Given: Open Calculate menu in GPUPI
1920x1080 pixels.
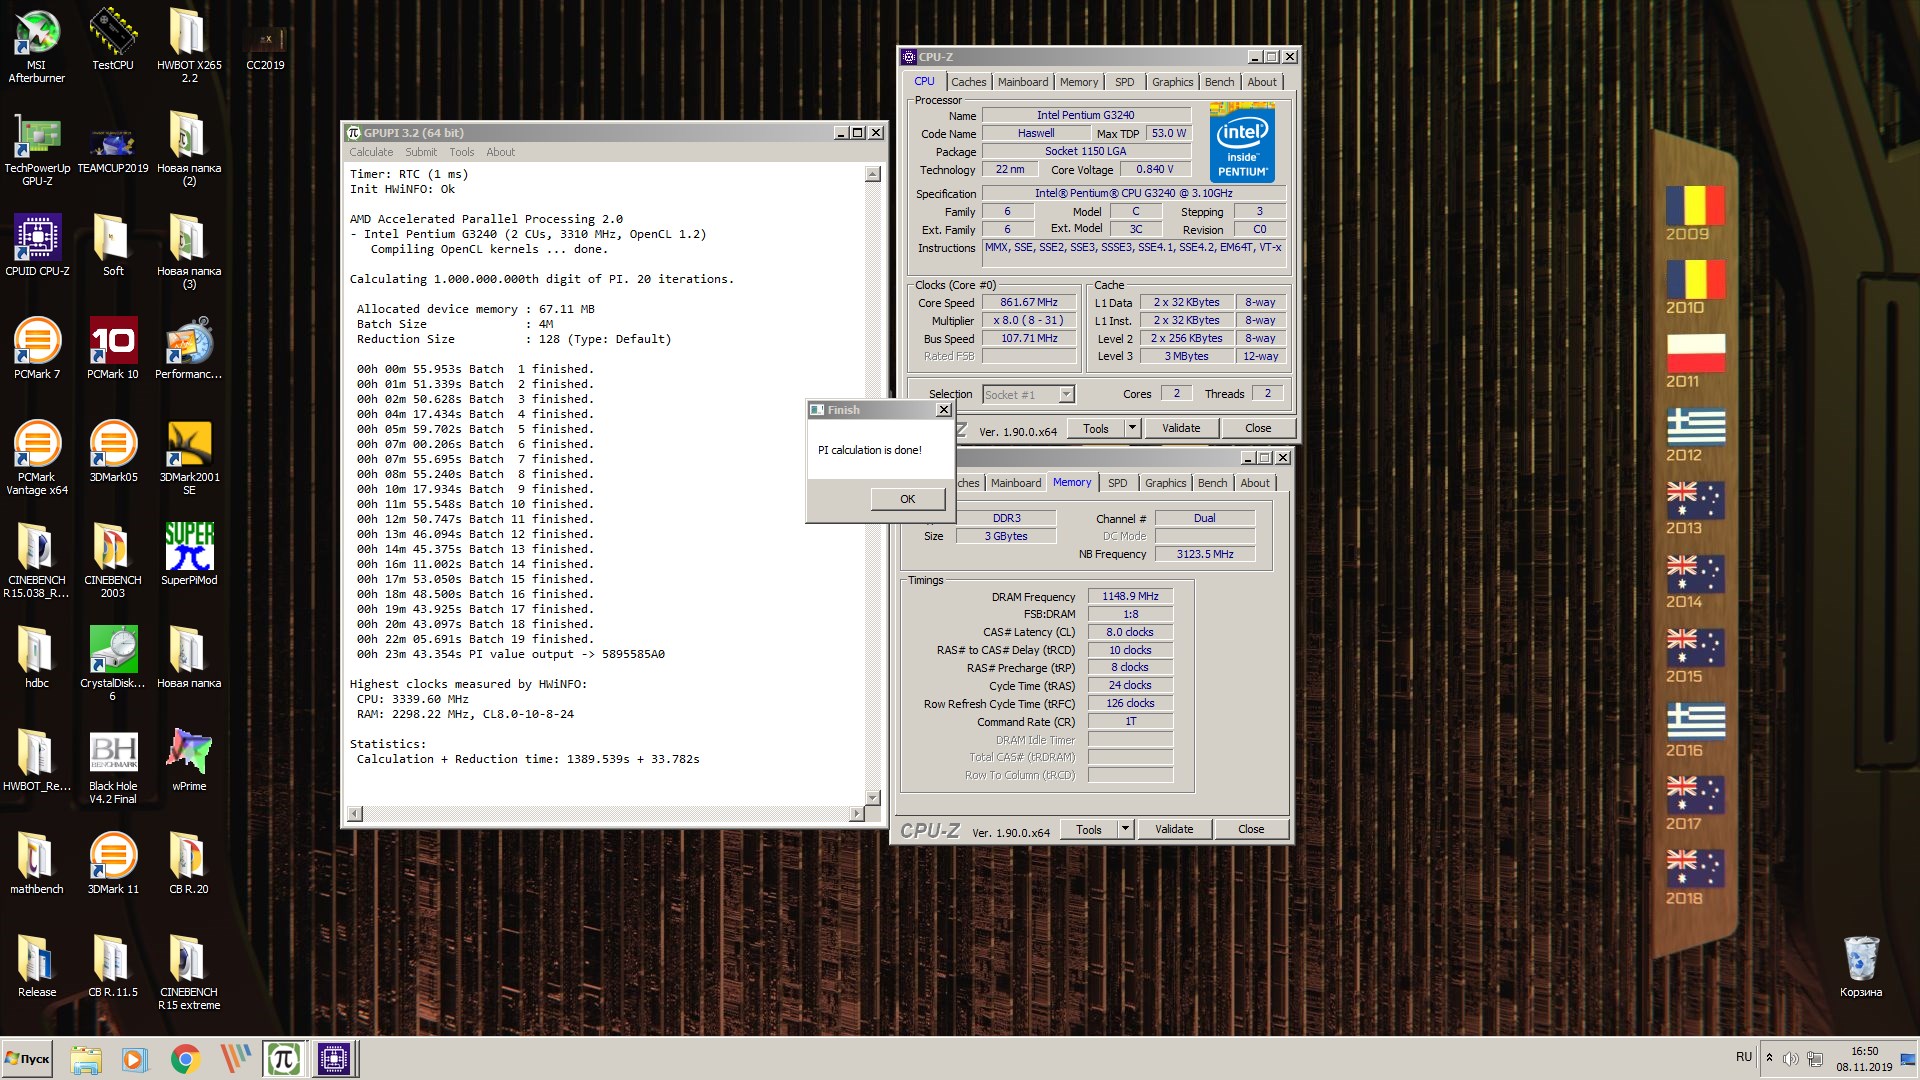Looking at the screenshot, I should pyautogui.click(x=371, y=152).
